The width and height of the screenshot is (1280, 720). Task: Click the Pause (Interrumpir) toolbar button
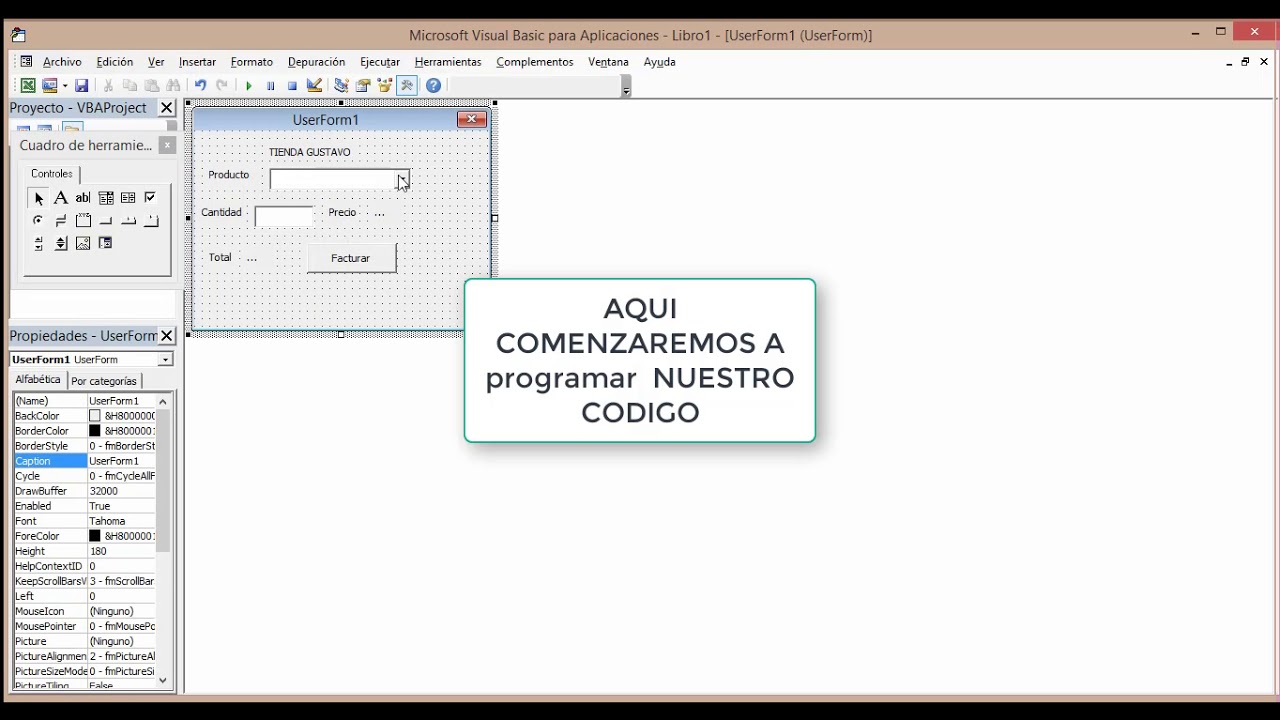pos(270,86)
